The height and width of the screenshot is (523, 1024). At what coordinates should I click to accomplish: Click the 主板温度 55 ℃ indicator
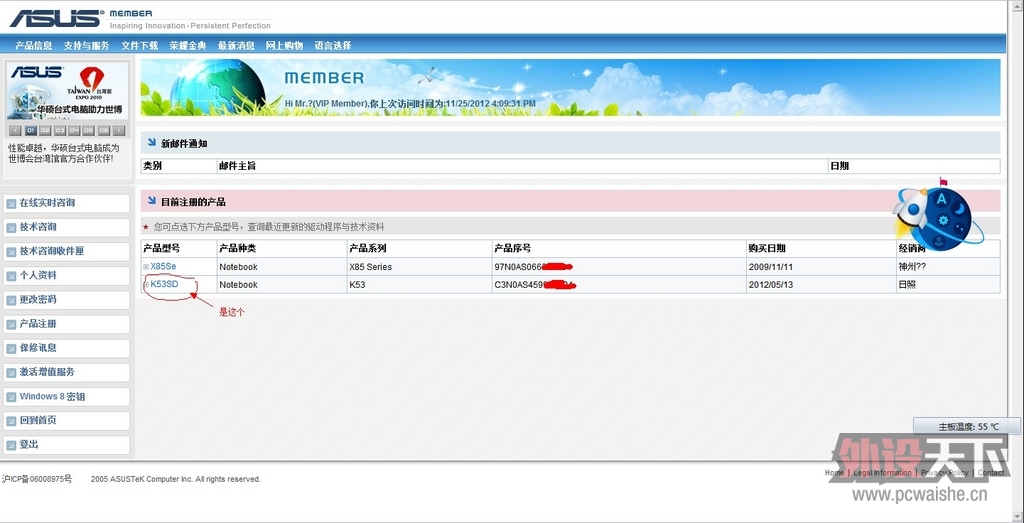coord(966,426)
